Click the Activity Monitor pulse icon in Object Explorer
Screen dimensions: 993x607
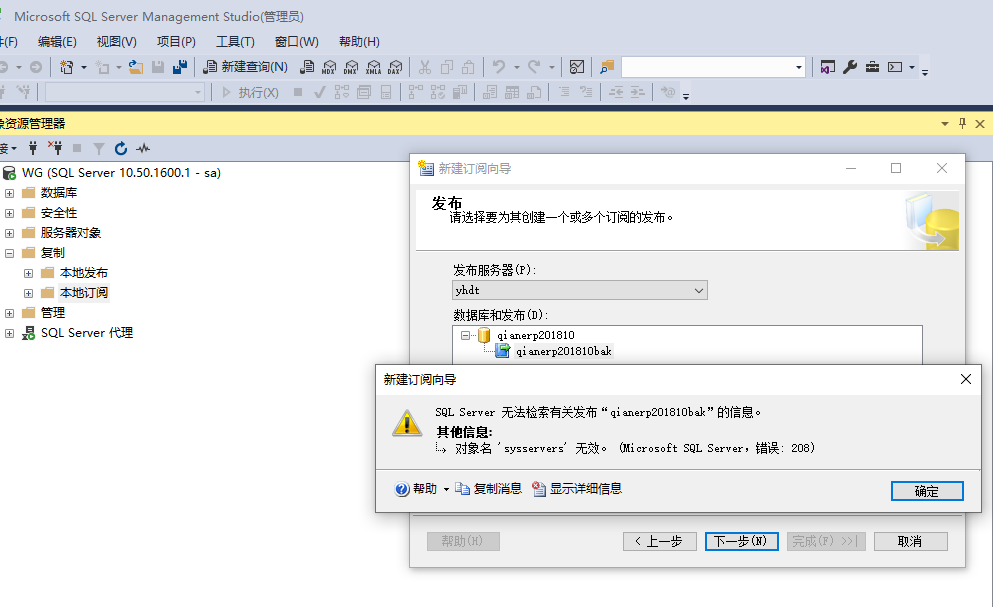pos(143,148)
